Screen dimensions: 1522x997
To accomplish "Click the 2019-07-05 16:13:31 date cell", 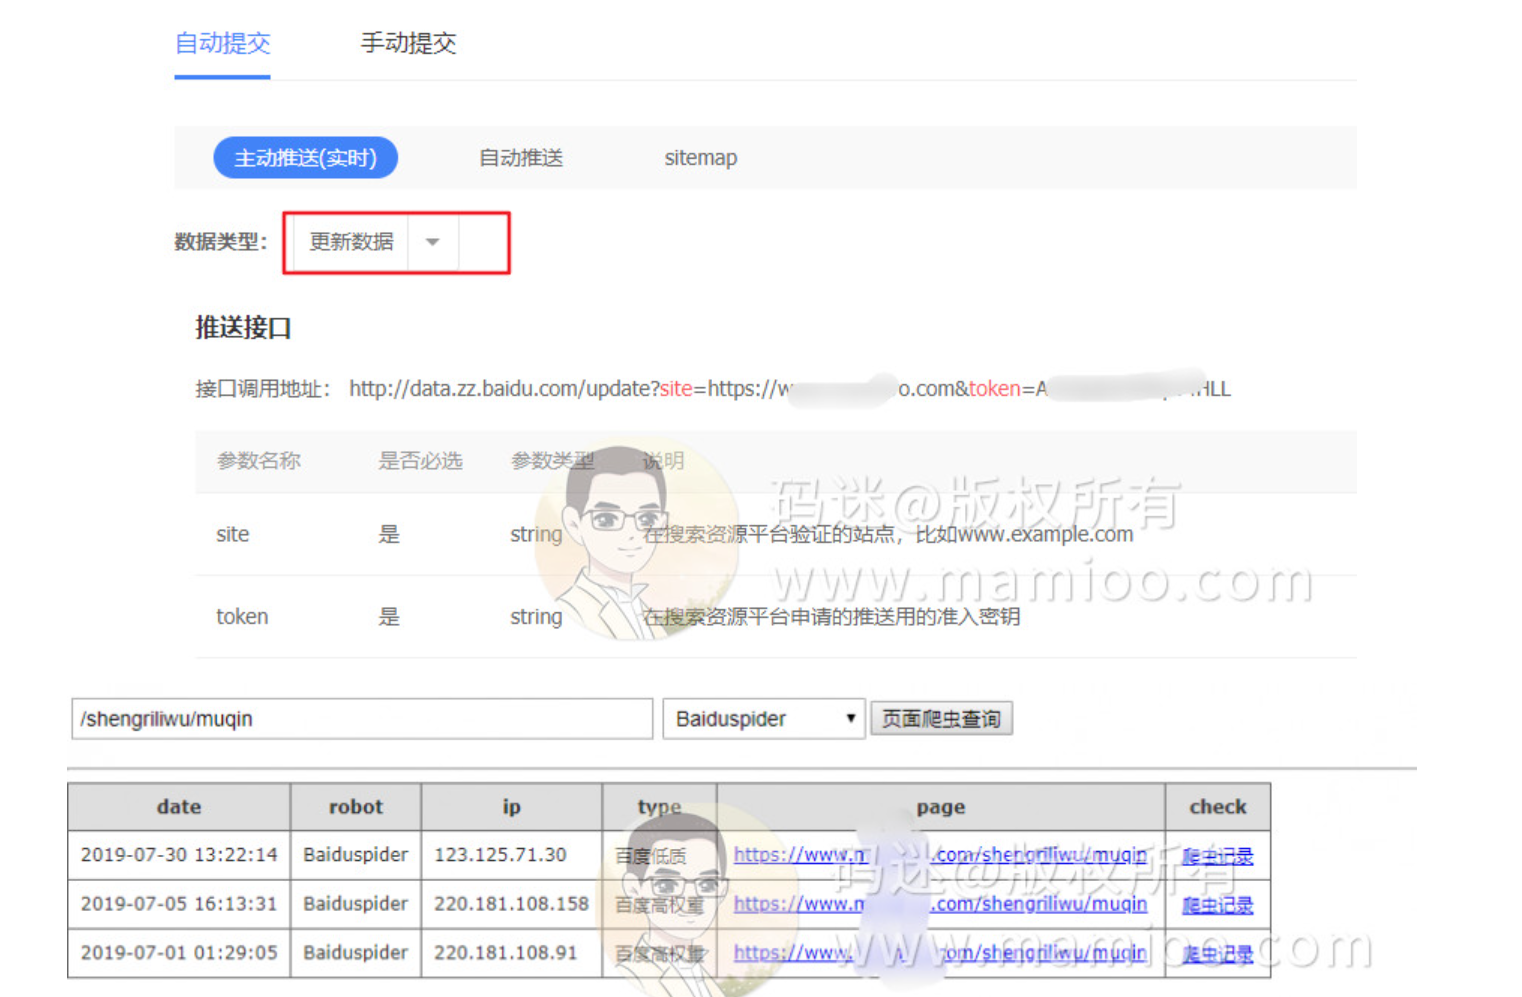I will coord(179,904).
